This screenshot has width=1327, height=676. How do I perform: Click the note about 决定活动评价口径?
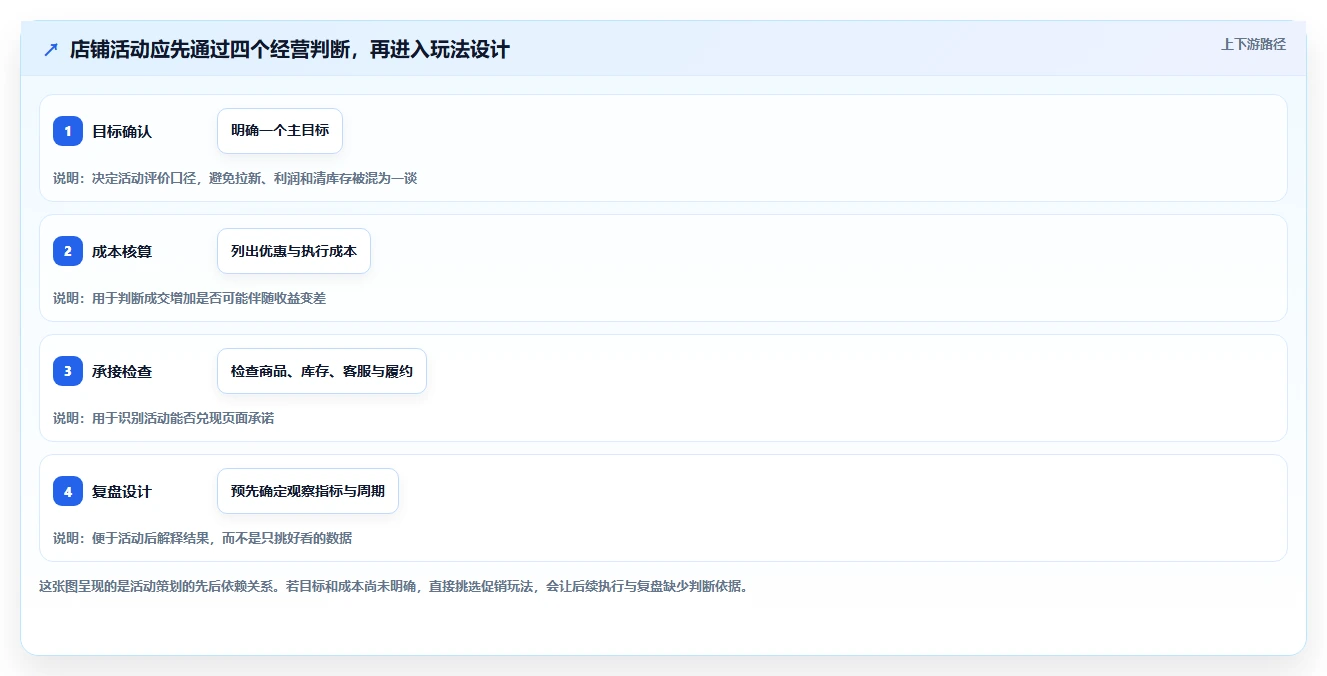[x=235, y=178]
